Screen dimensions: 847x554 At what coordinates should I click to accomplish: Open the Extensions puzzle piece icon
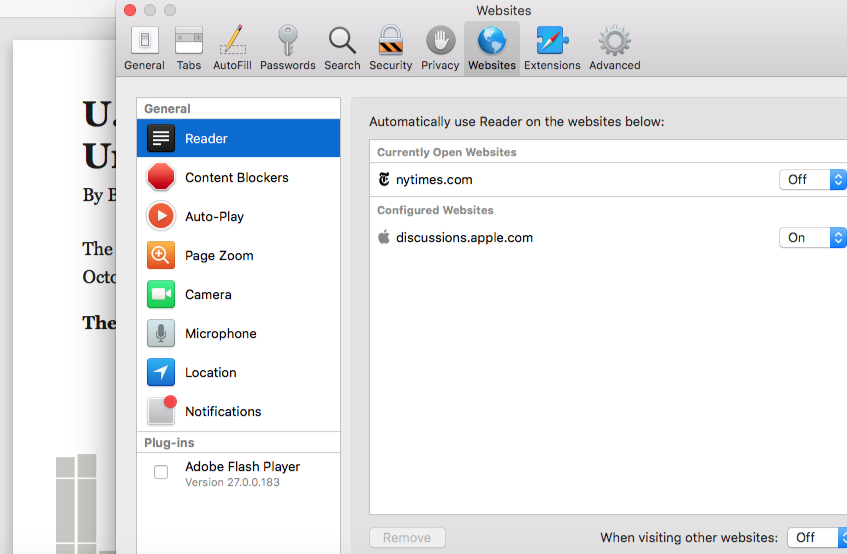pyautogui.click(x=552, y=40)
